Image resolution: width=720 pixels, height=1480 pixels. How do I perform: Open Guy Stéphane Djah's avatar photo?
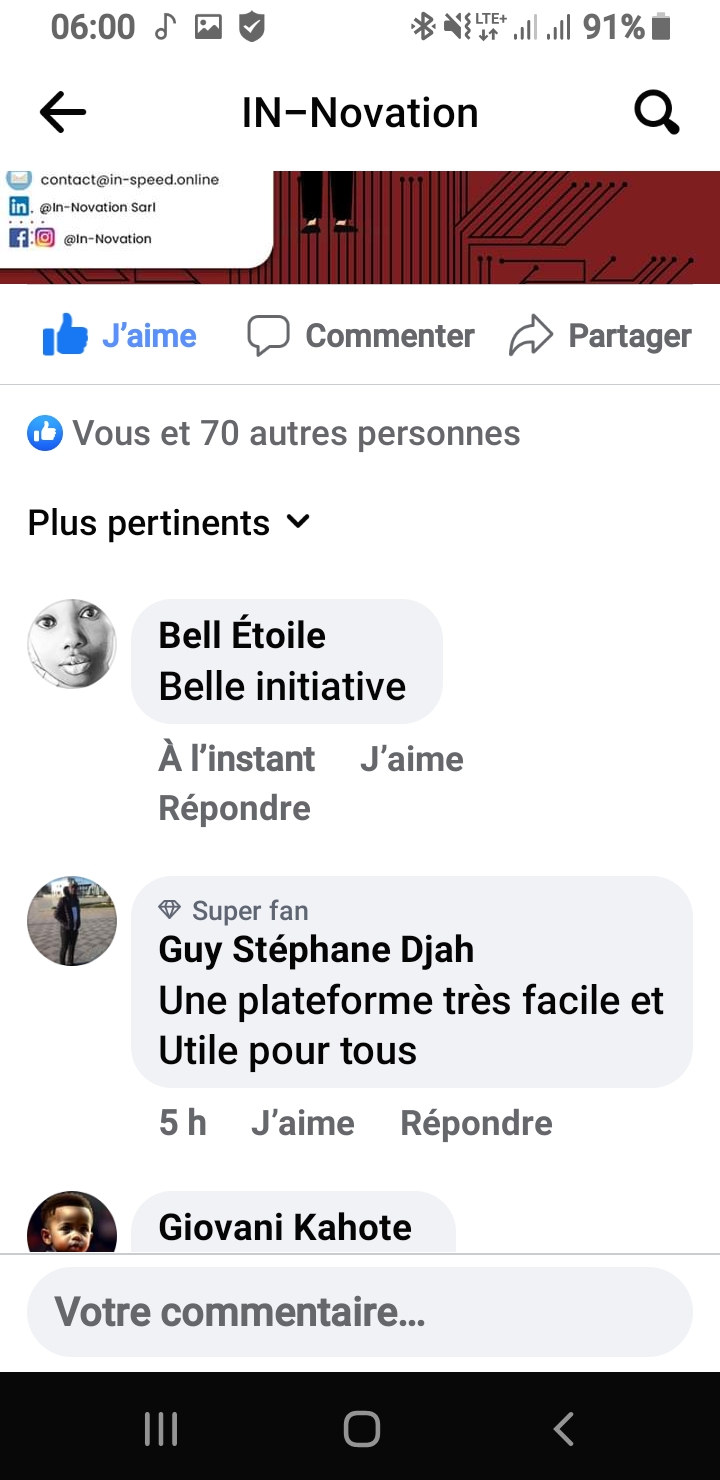point(72,921)
